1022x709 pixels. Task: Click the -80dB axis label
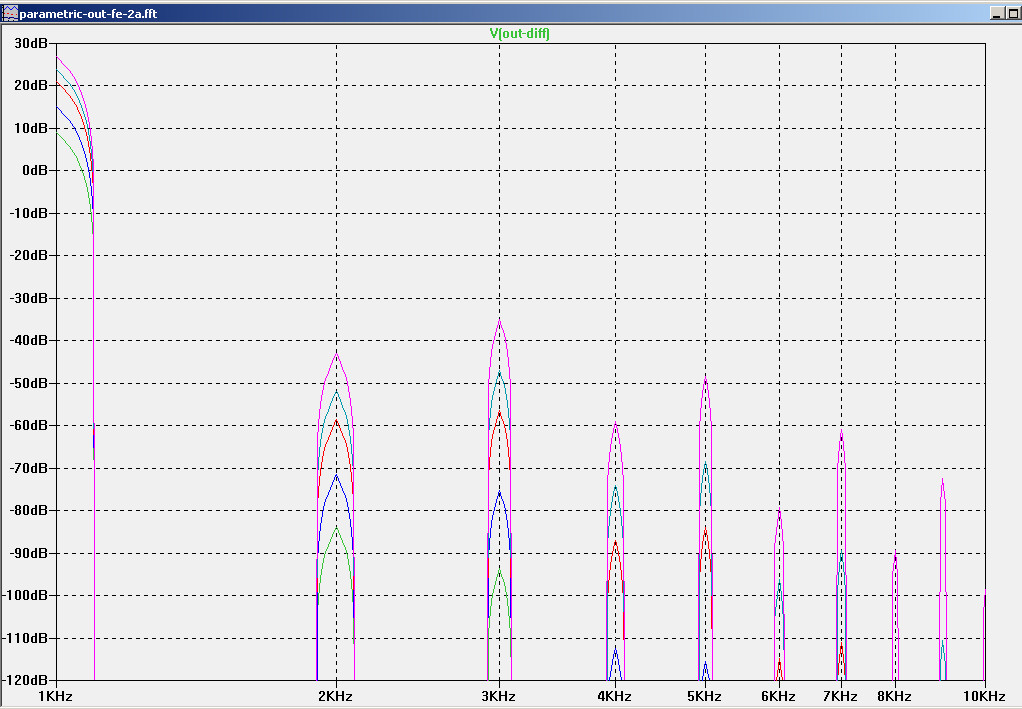(29, 510)
